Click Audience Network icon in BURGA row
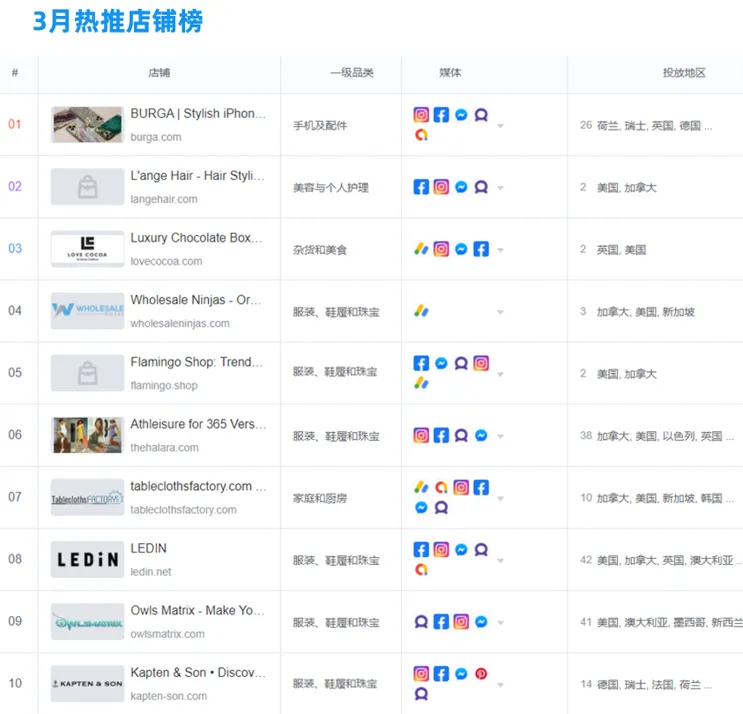743x714 pixels. (481, 115)
